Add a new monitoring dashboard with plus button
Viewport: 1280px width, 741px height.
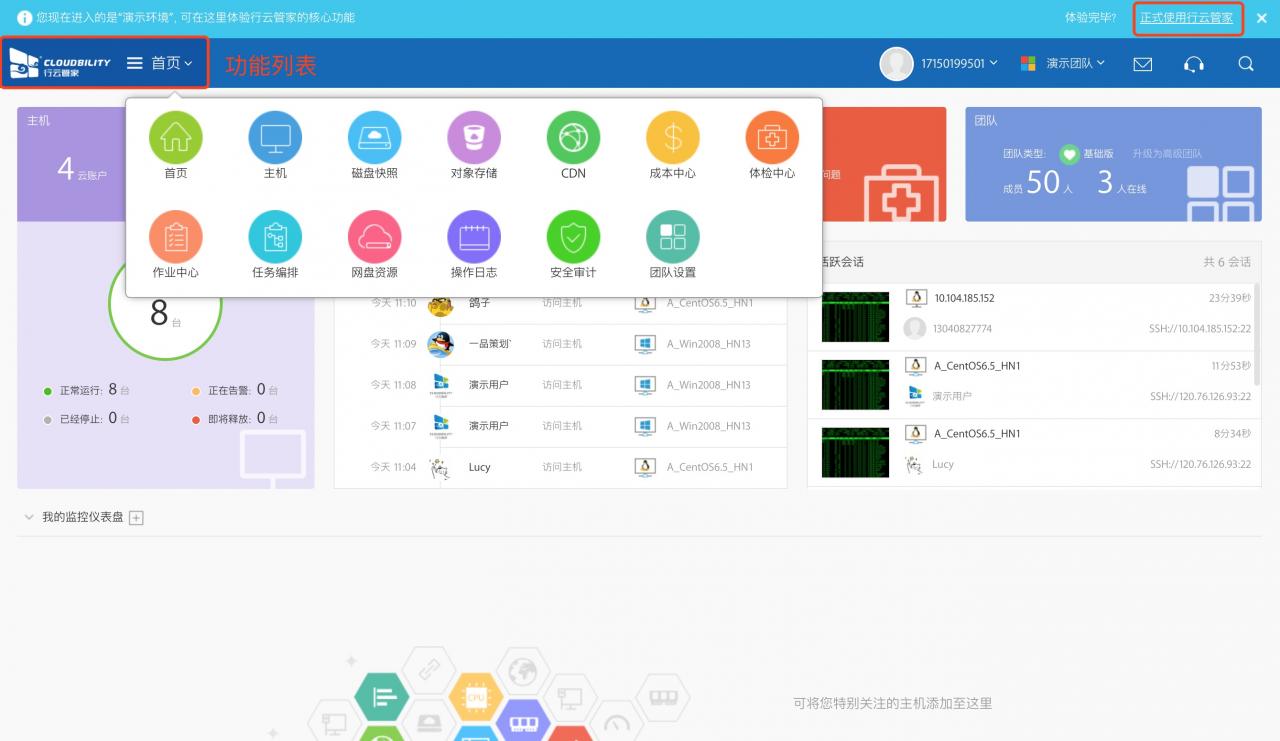(x=137, y=518)
